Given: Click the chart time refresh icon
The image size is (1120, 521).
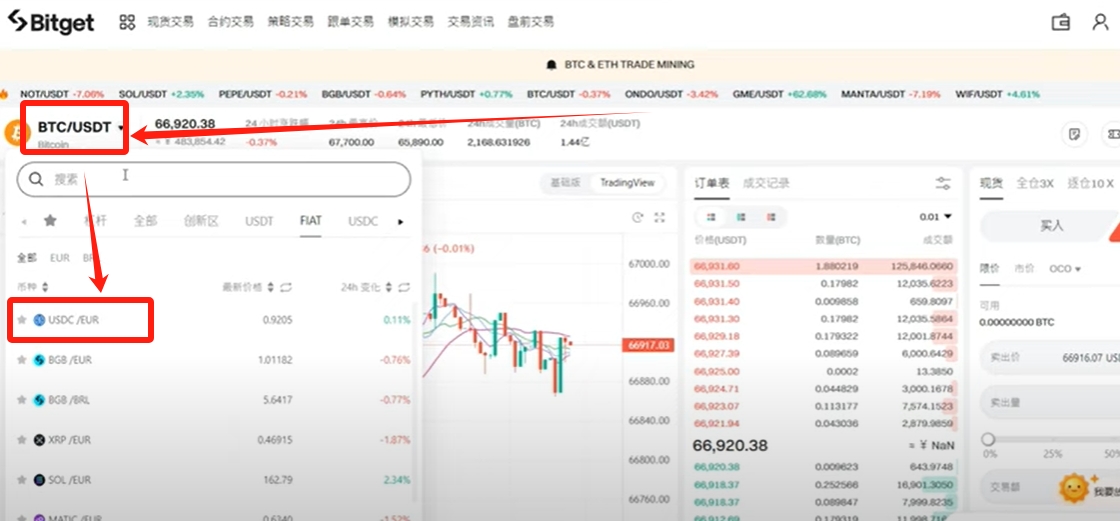Looking at the screenshot, I should [638, 217].
